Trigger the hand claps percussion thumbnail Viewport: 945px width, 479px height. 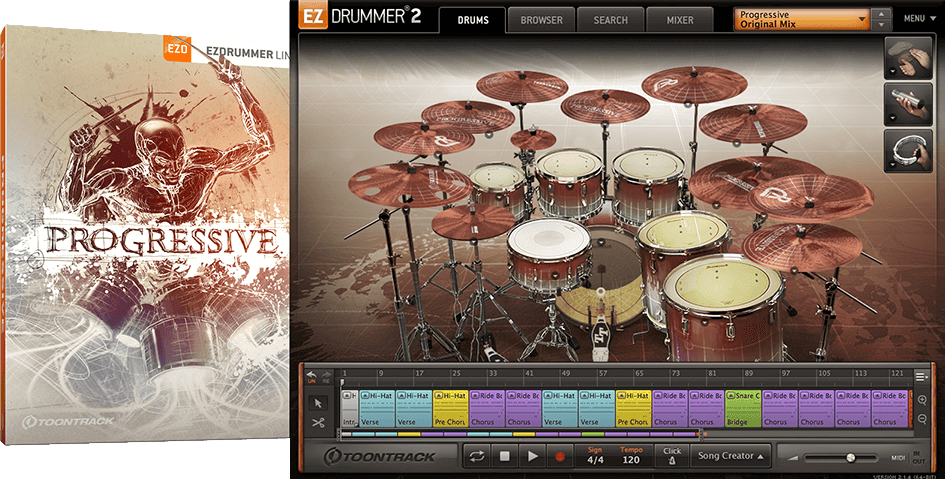click(x=910, y=58)
